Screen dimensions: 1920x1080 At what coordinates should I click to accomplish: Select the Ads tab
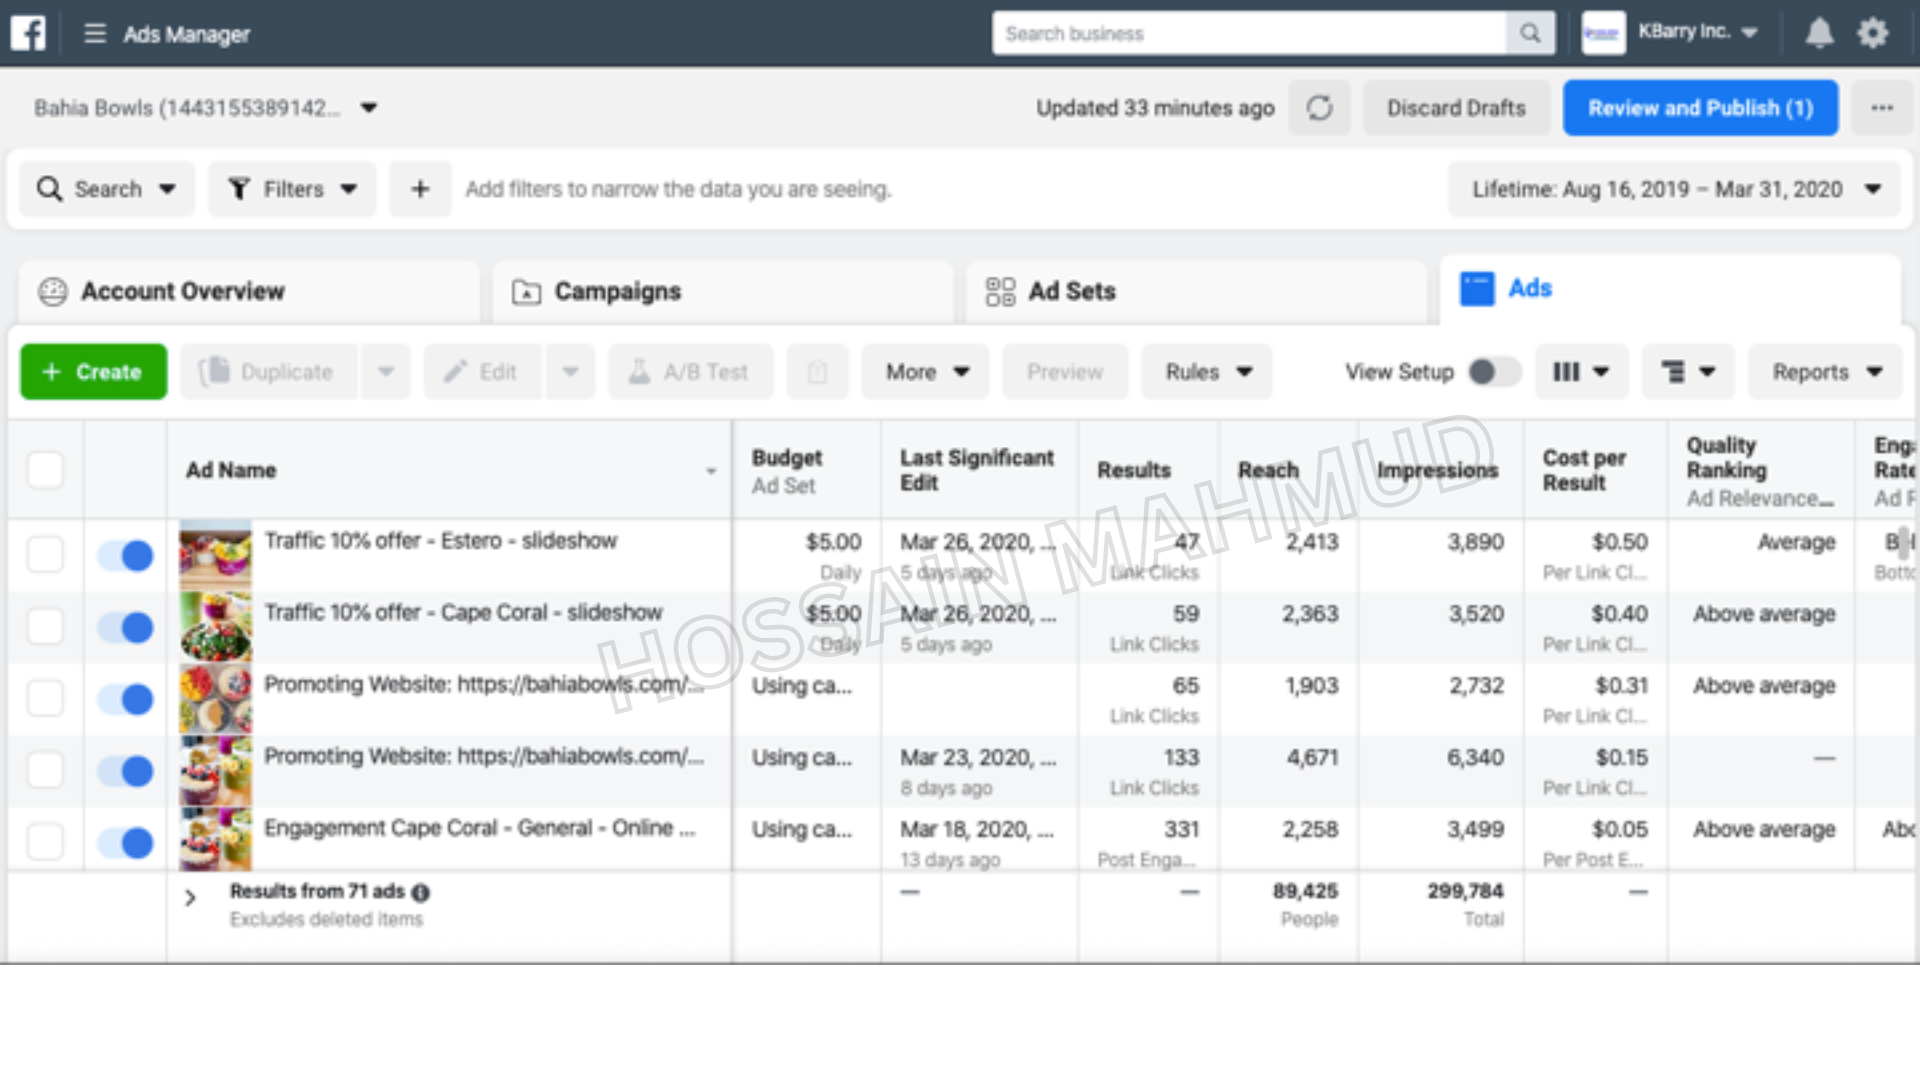pos(1670,289)
